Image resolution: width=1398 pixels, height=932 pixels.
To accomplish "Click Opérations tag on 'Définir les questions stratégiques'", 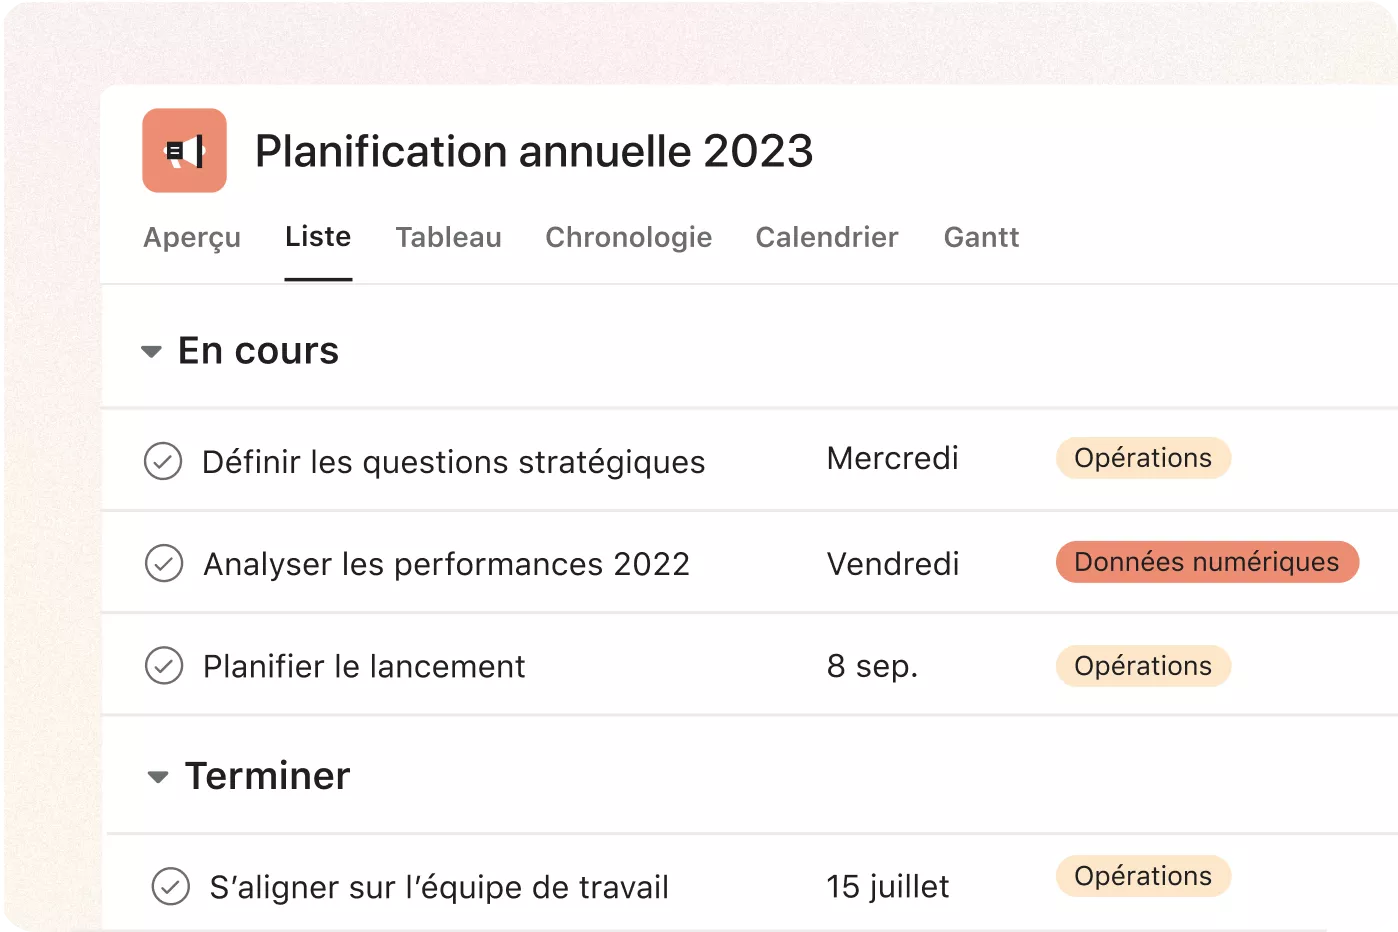I will click(1143, 458).
